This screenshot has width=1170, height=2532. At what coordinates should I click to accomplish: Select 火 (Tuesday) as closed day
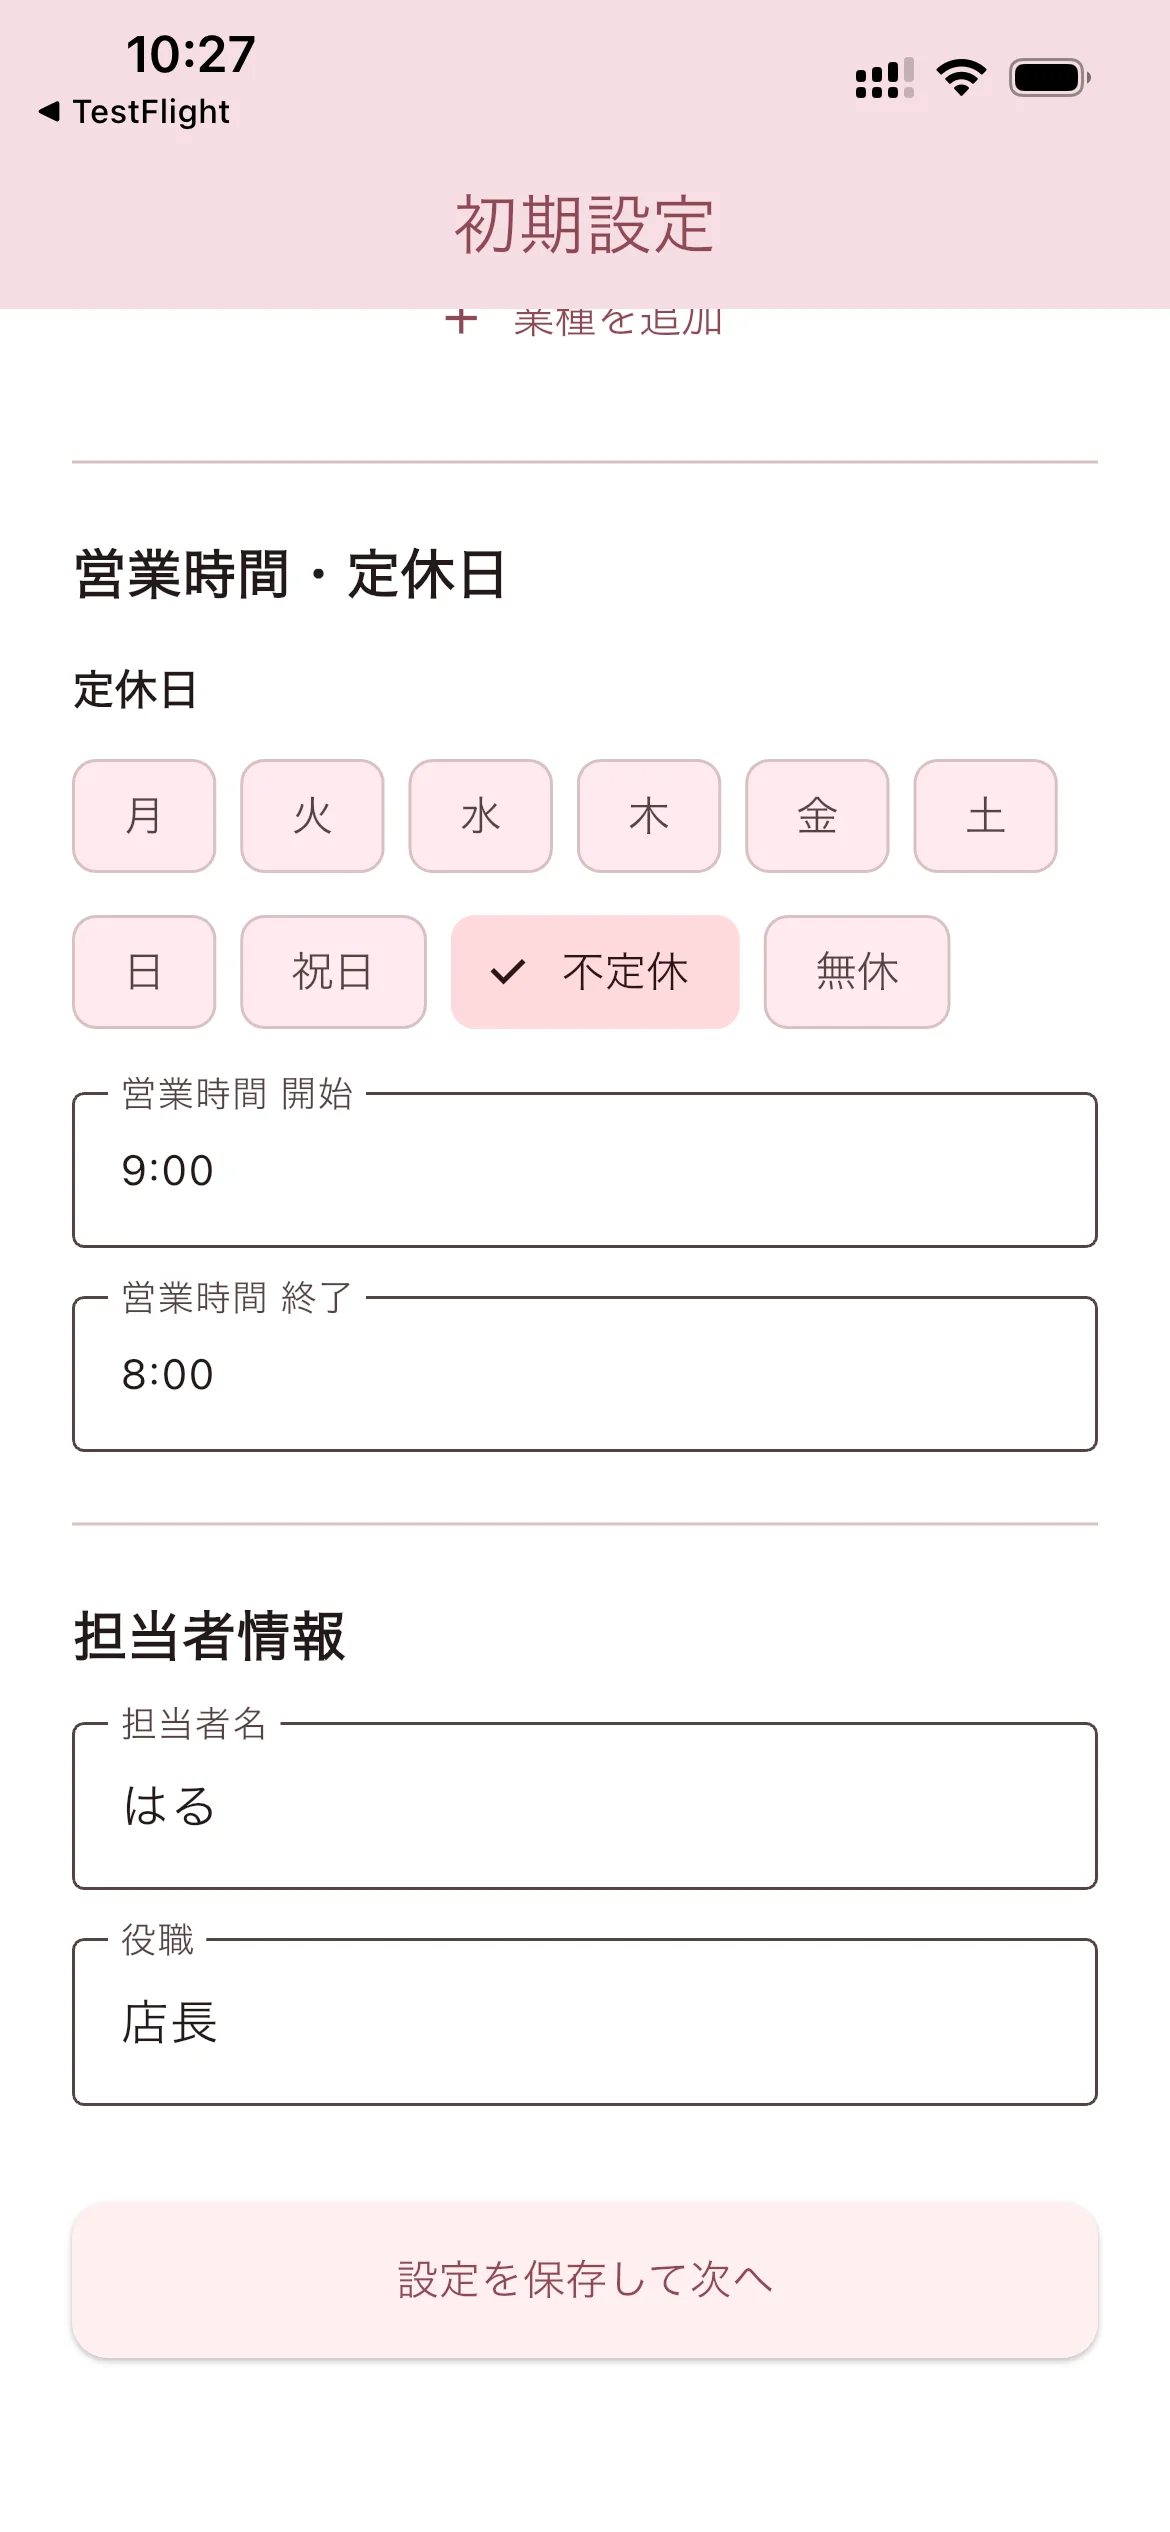coord(312,816)
